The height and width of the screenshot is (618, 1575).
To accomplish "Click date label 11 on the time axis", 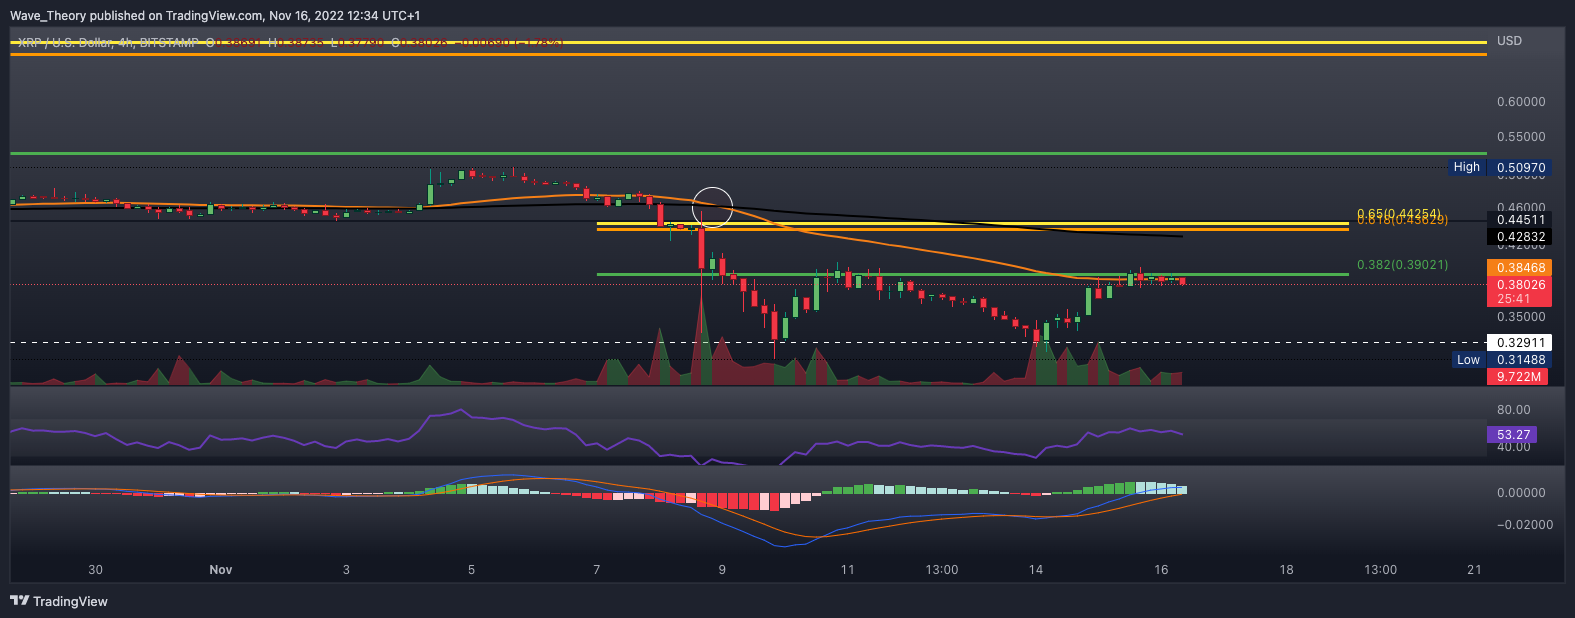I will [x=847, y=570].
